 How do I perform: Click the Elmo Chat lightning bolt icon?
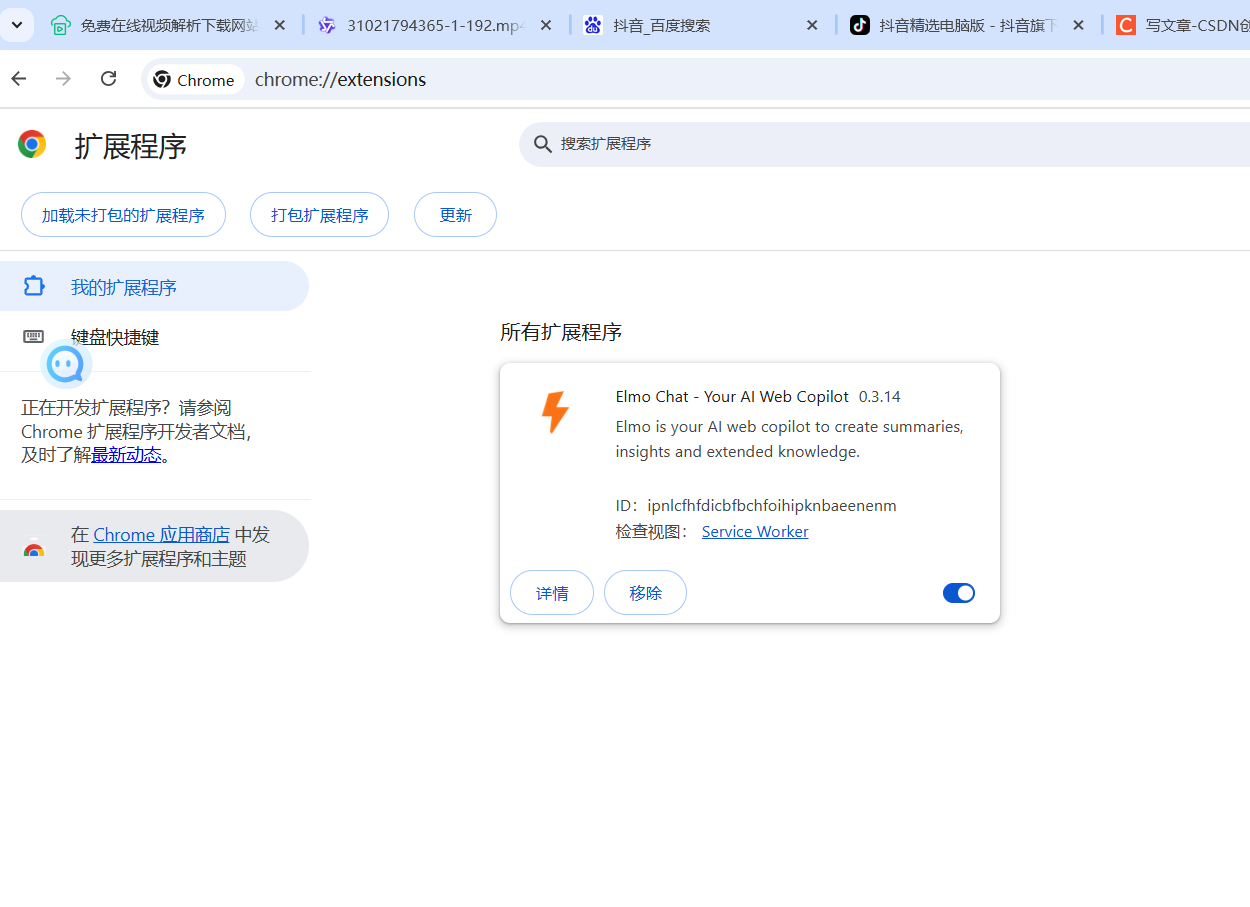555,412
